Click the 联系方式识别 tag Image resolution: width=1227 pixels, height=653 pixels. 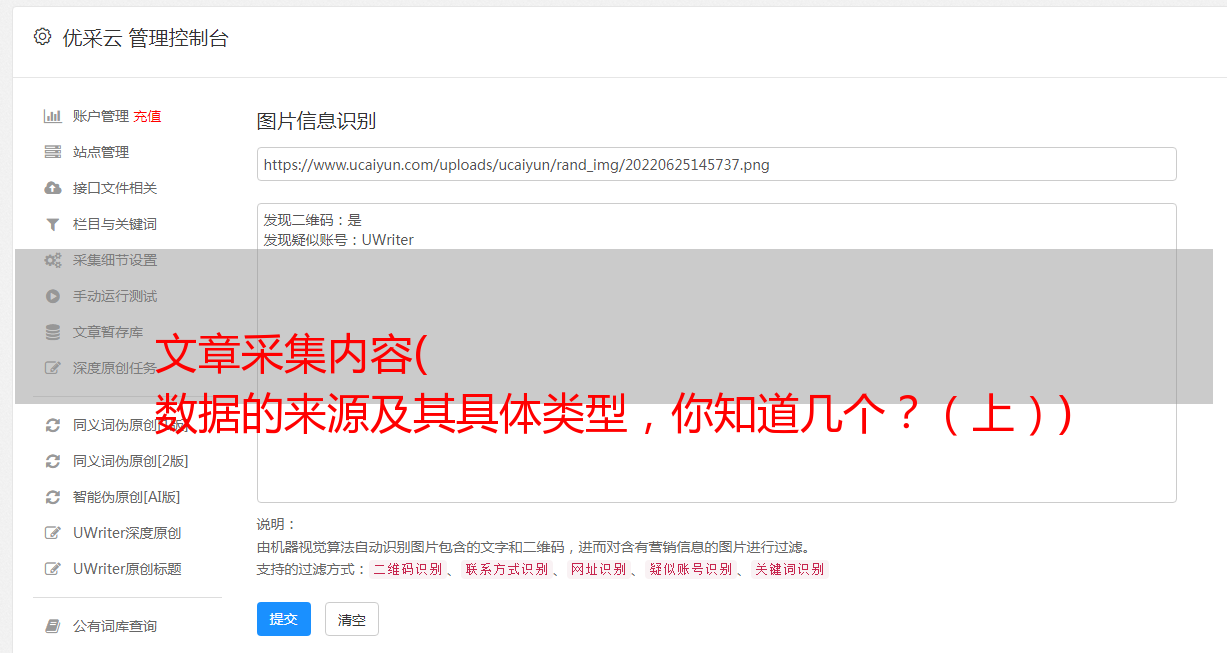click(506, 569)
